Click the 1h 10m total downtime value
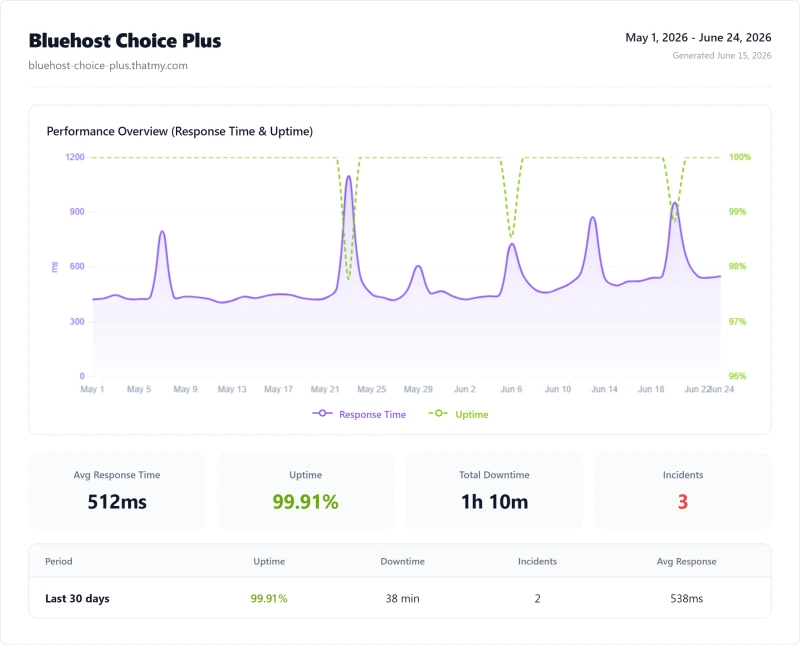Image resolution: width=800 pixels, height=645 pixels. click(x=494, y=502)
